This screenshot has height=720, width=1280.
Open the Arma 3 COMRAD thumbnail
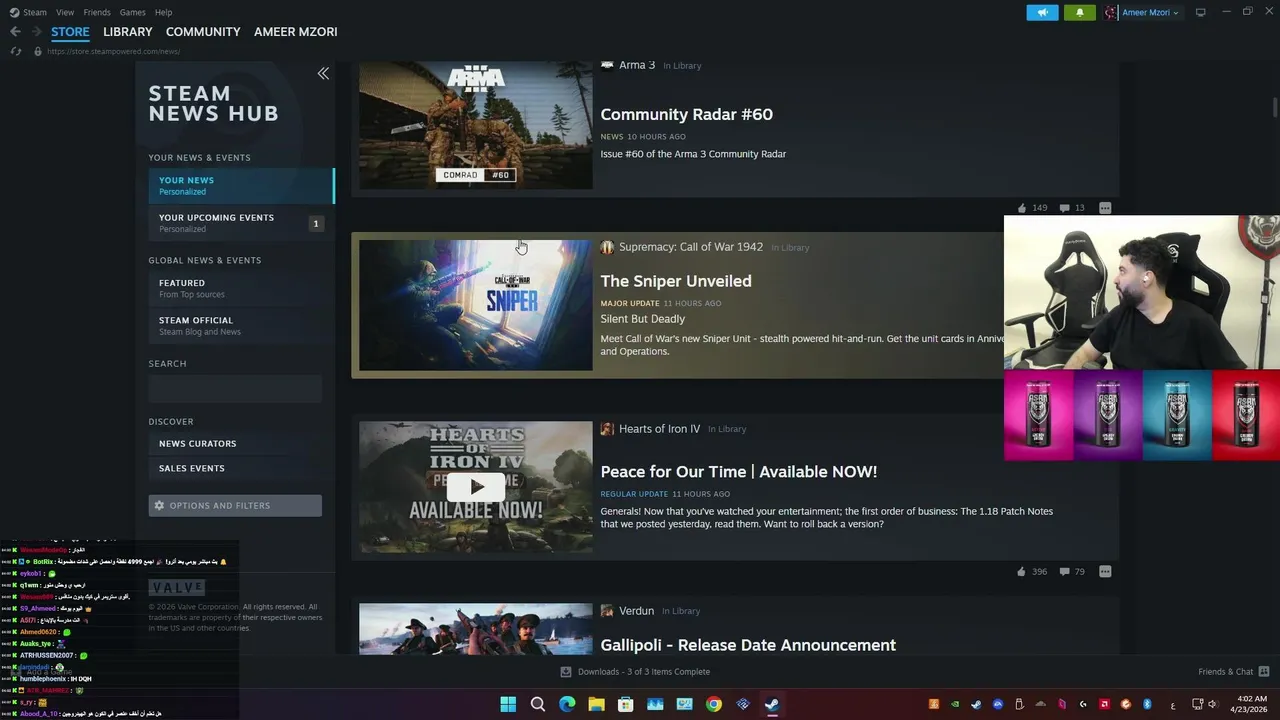tap(476, 125)
